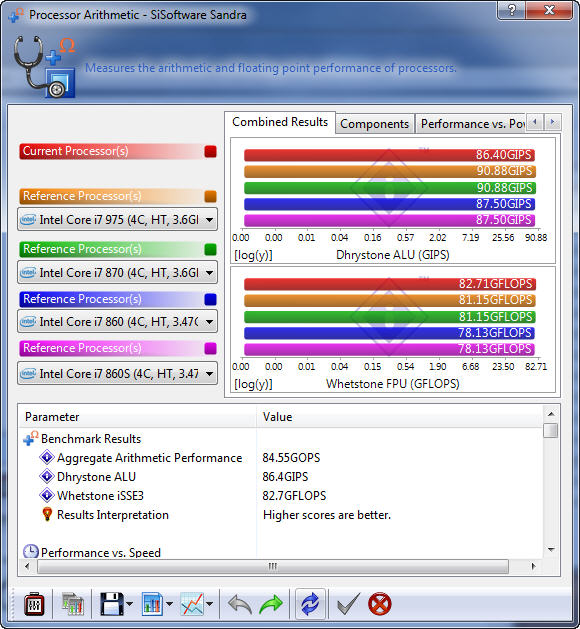
Task: Close the Processor Arithmetic window
Action: click(549, 10)
